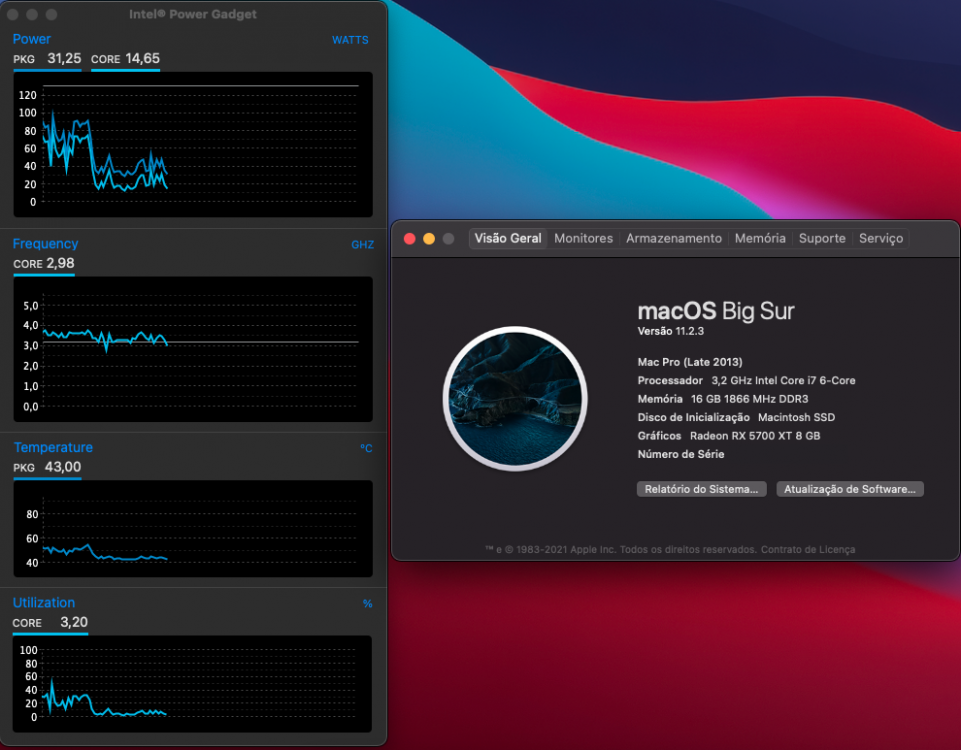
Task: Click inside the Temperature graph
Action: coord(193,529)
